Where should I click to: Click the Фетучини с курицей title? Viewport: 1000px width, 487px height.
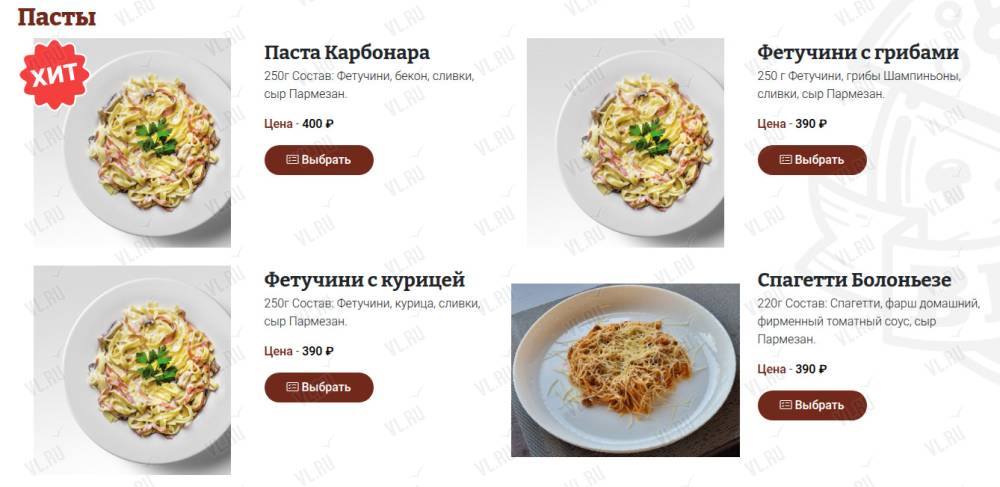(365, 280)
